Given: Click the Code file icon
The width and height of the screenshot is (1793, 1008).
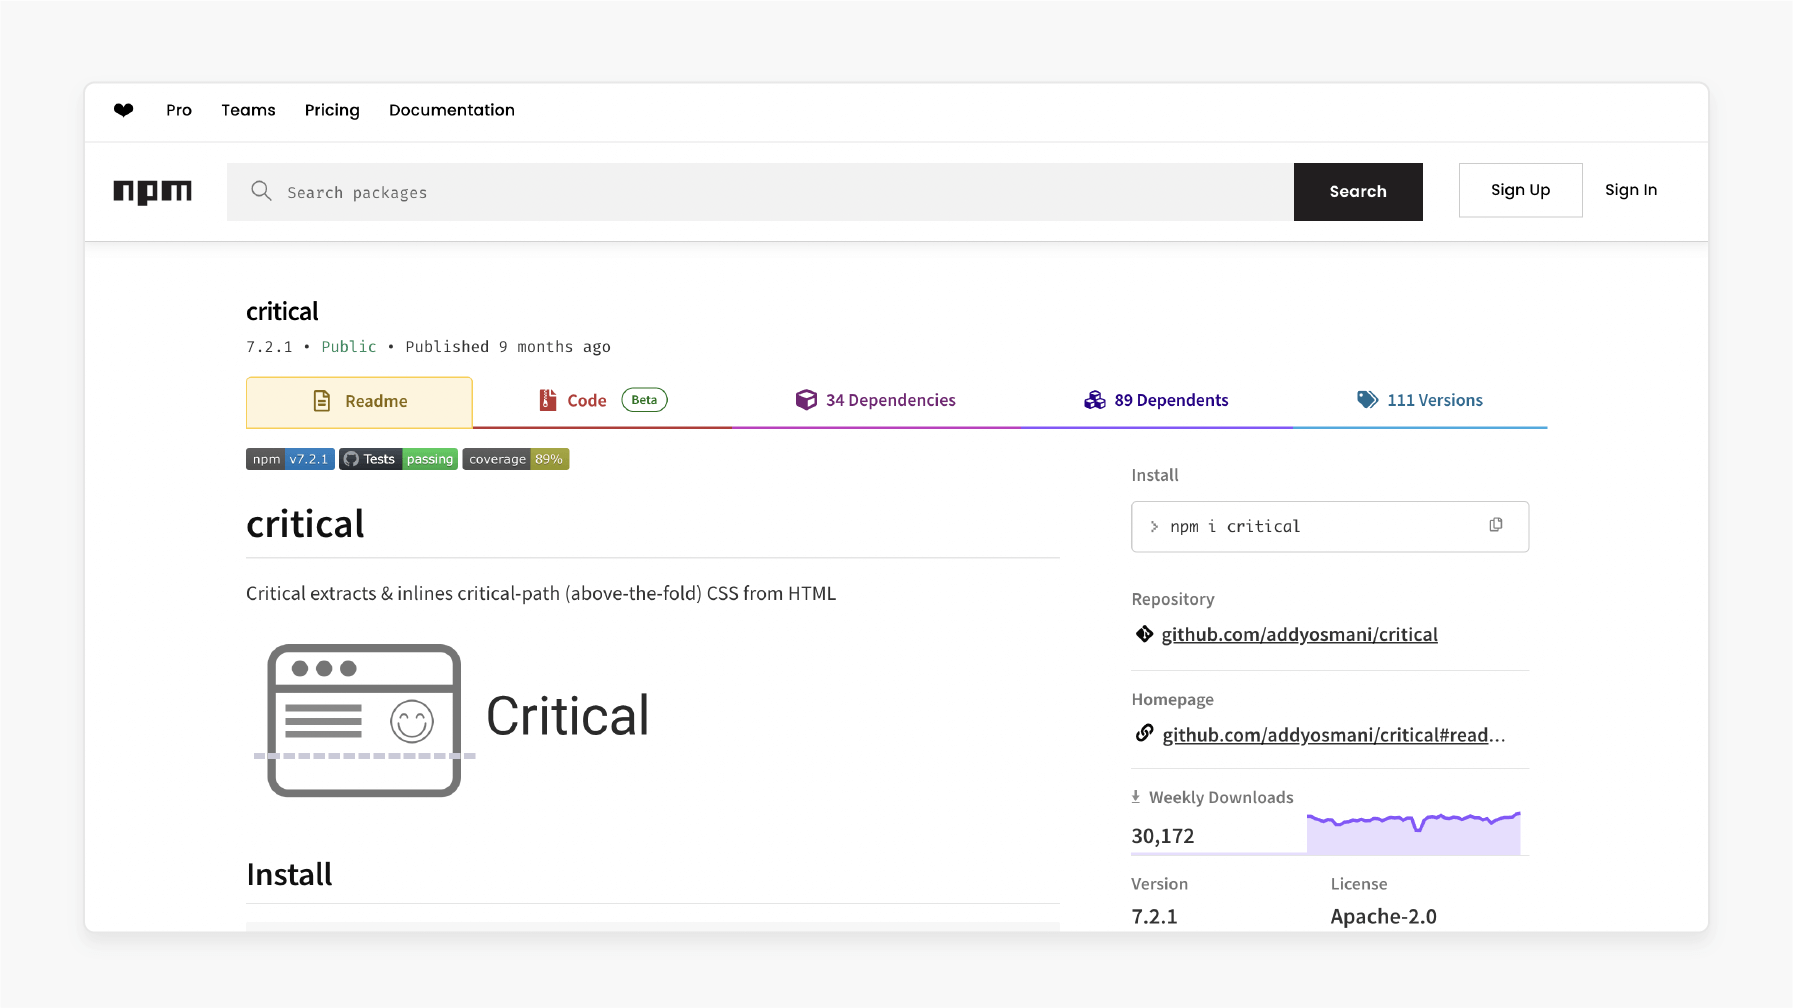Looking at the screenshot, I should tap(547, 400).
